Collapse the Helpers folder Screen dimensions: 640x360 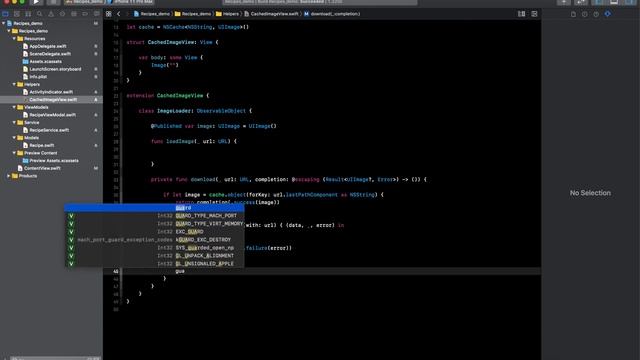coord(14,84)
